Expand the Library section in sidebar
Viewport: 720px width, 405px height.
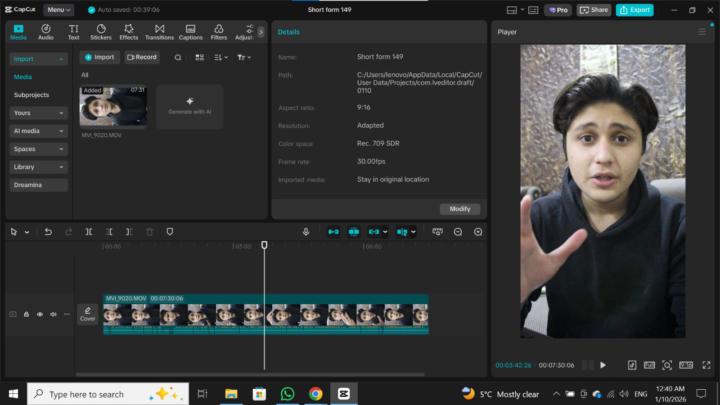[x=39, y=167]
